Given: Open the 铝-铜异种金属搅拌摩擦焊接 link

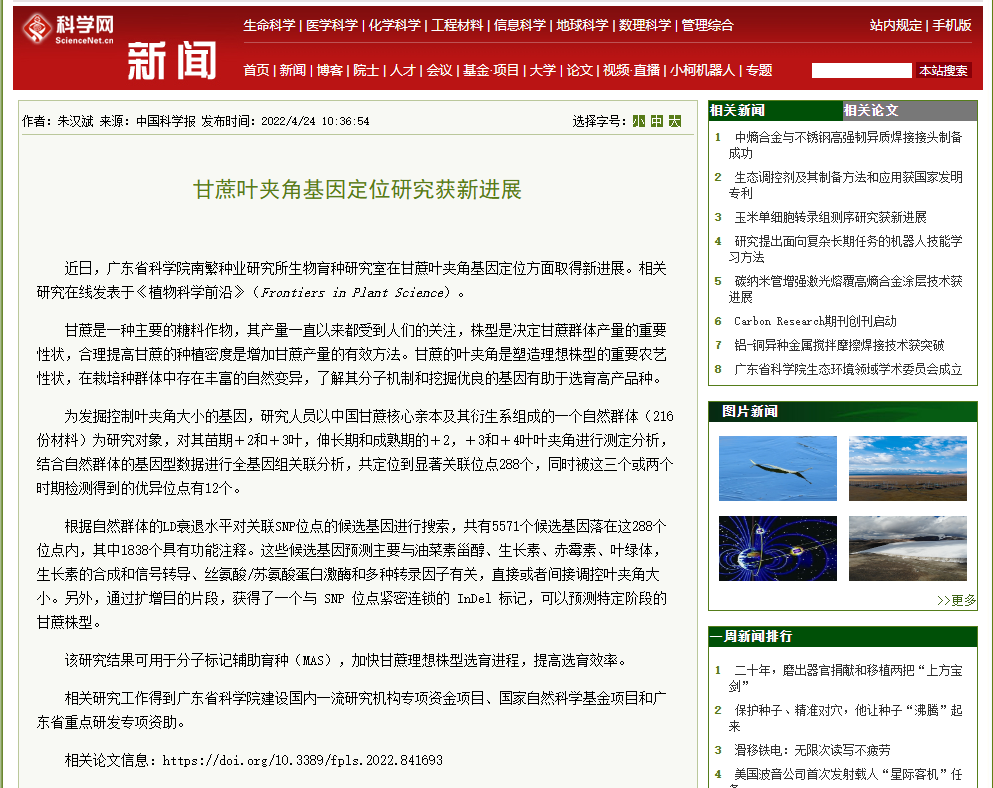Looking at the screenshot, I should (x=839, y=345).
